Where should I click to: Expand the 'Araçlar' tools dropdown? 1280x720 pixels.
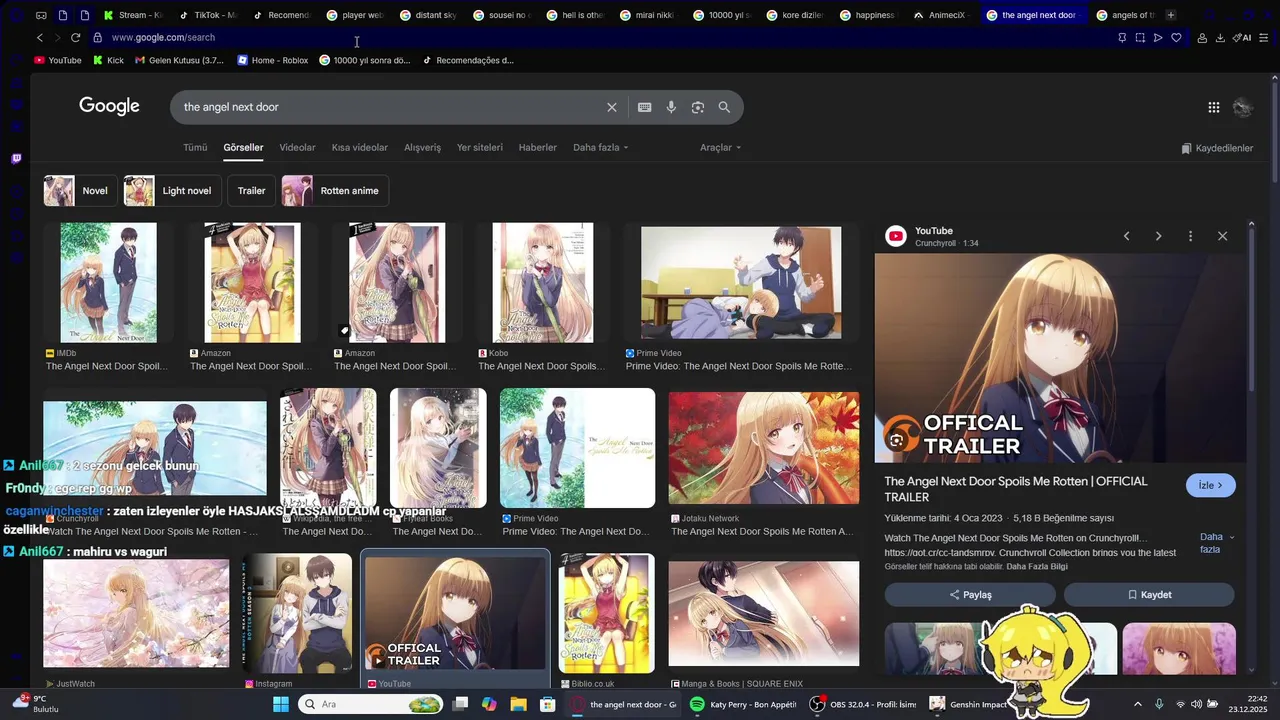coord(720,147)
